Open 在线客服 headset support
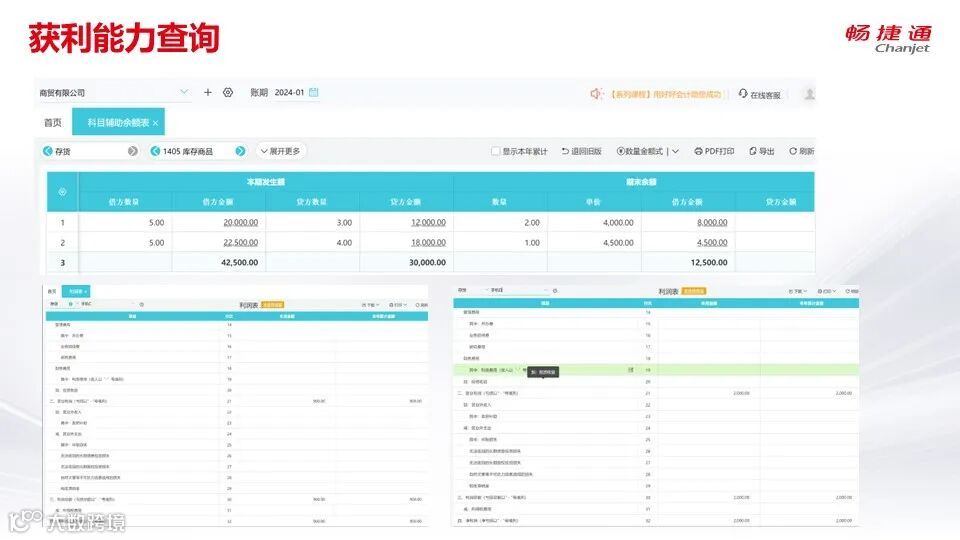 (x=759, y=94)
